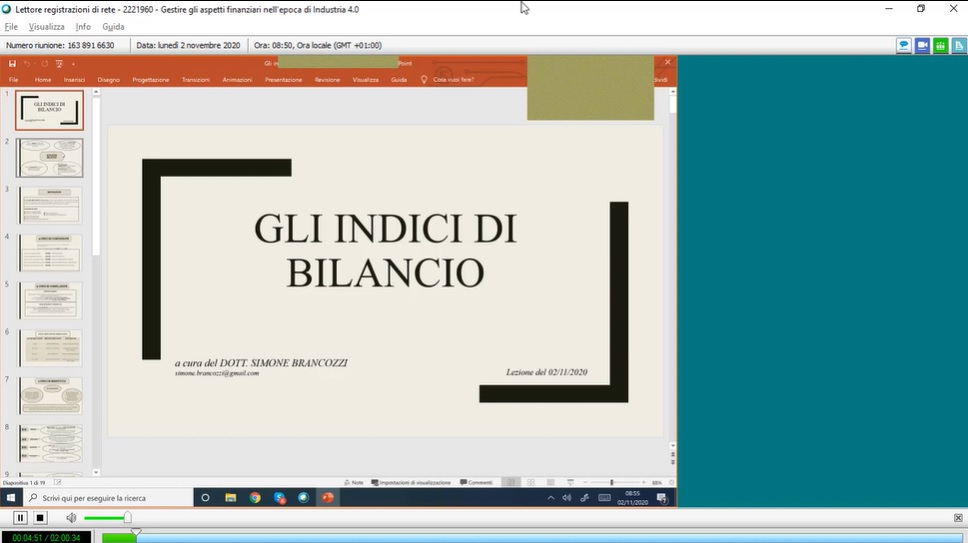Viewport: 968px width, 543px height.
Task: Open the File menu of the player
Action: click(x=11, y=27)
